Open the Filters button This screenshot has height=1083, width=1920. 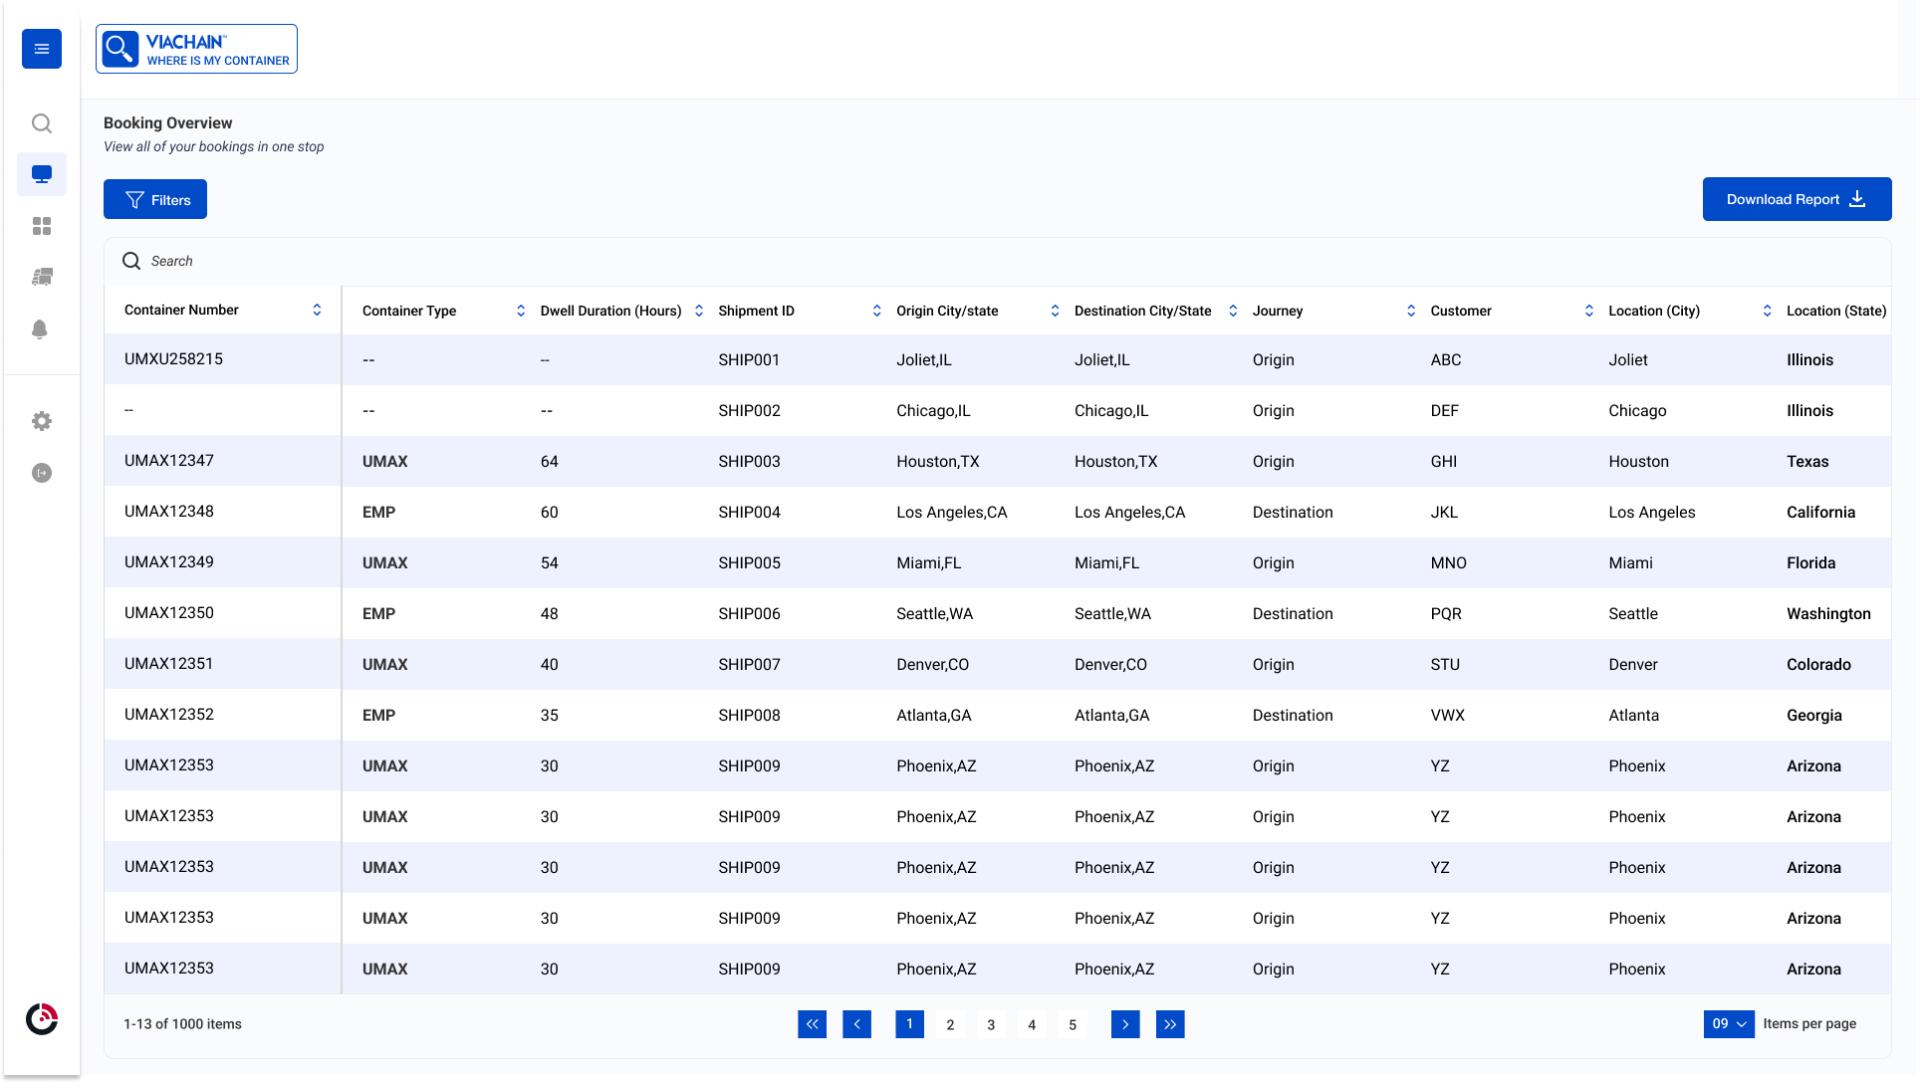(x=155, y=200)
